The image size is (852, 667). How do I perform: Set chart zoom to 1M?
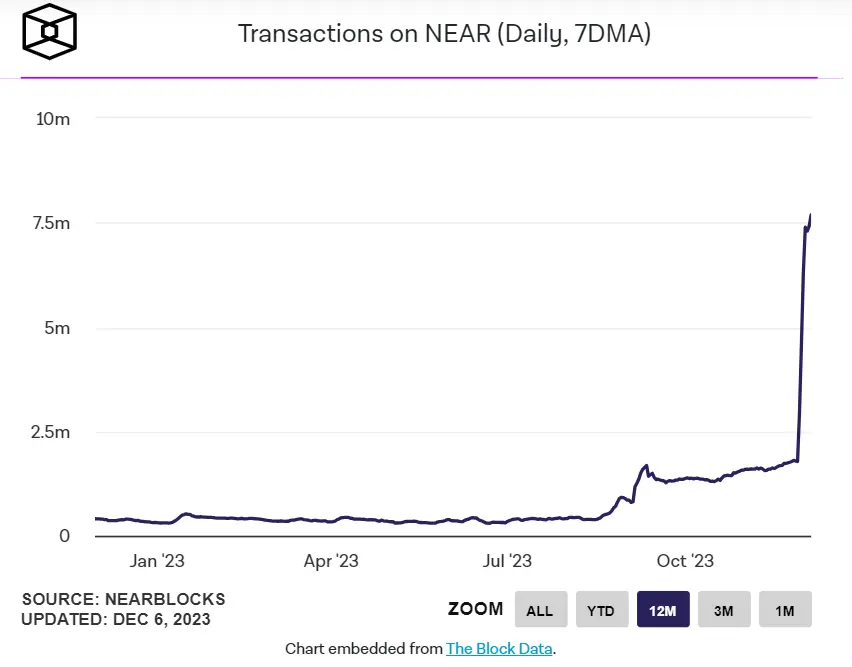[785, 609]
